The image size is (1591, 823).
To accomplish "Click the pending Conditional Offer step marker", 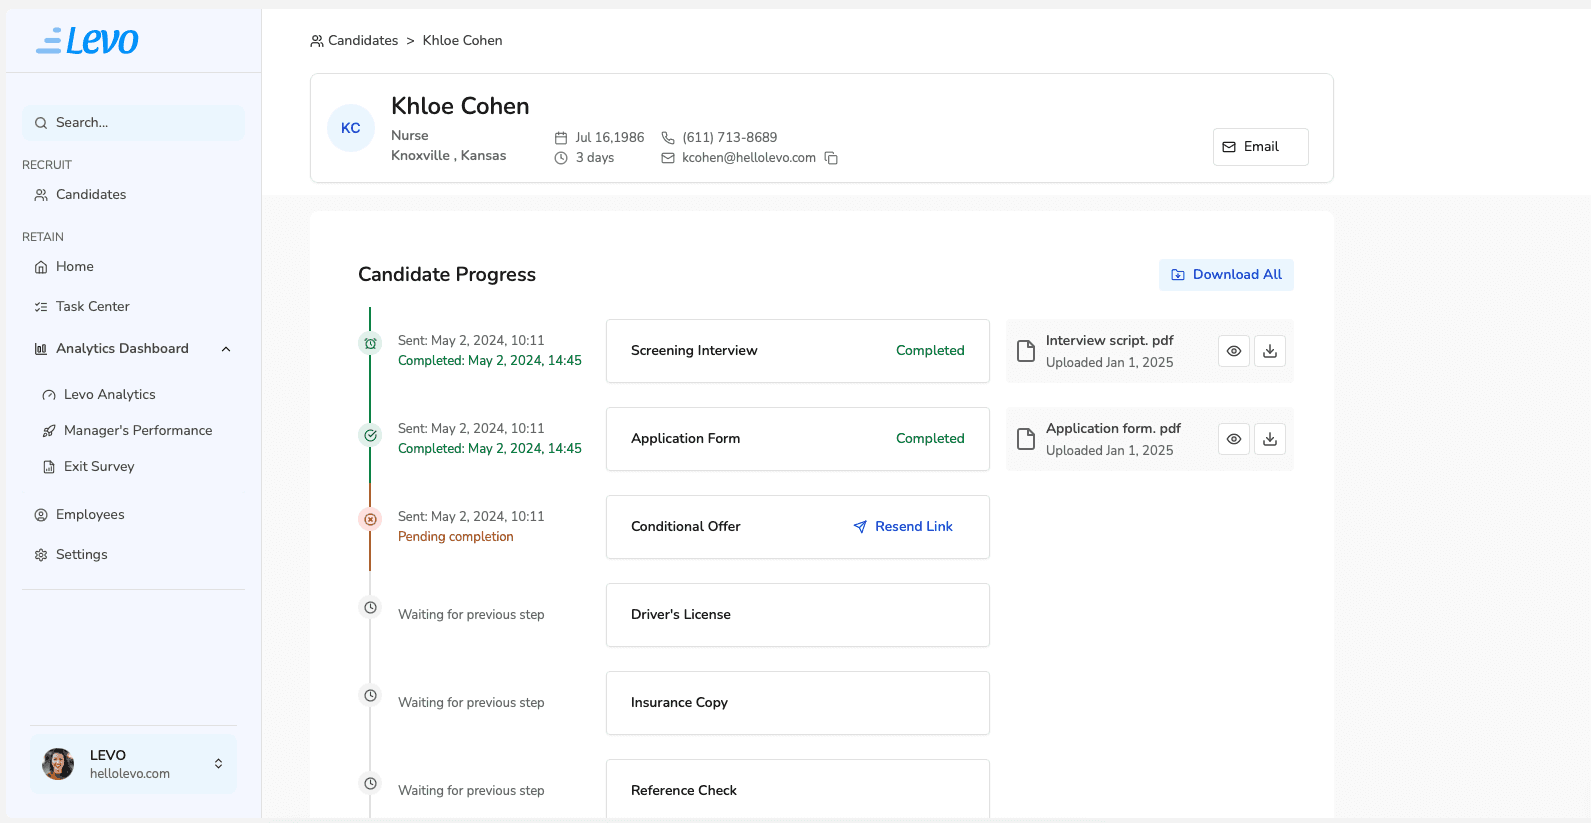I will (370, 519).
